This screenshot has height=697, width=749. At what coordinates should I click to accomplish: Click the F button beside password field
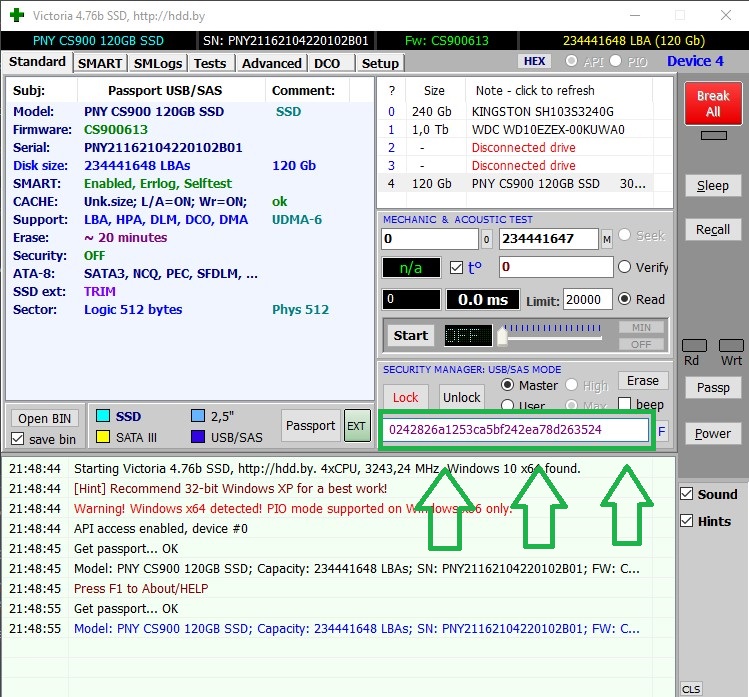[x=662, y=431]
